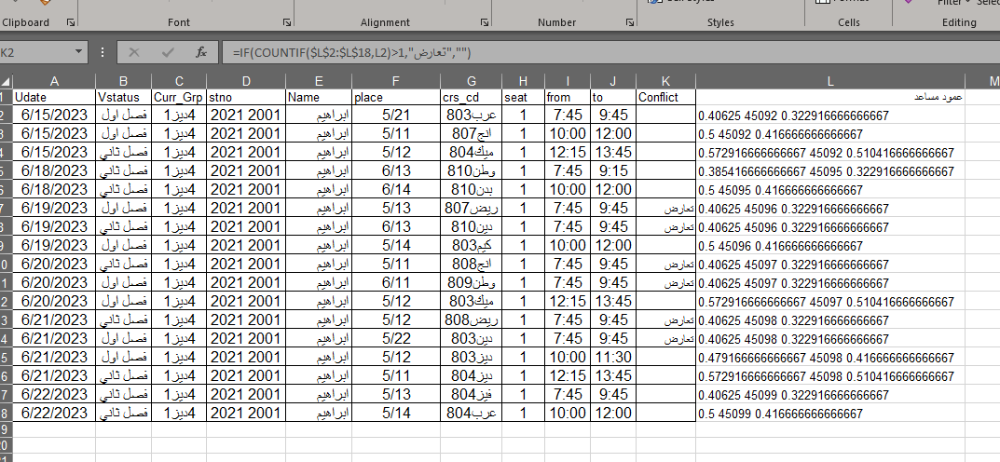The height and width of the screenshot is (462, 1000).
Task: Select the place cell reading 6/14
Action: point(395,190)
